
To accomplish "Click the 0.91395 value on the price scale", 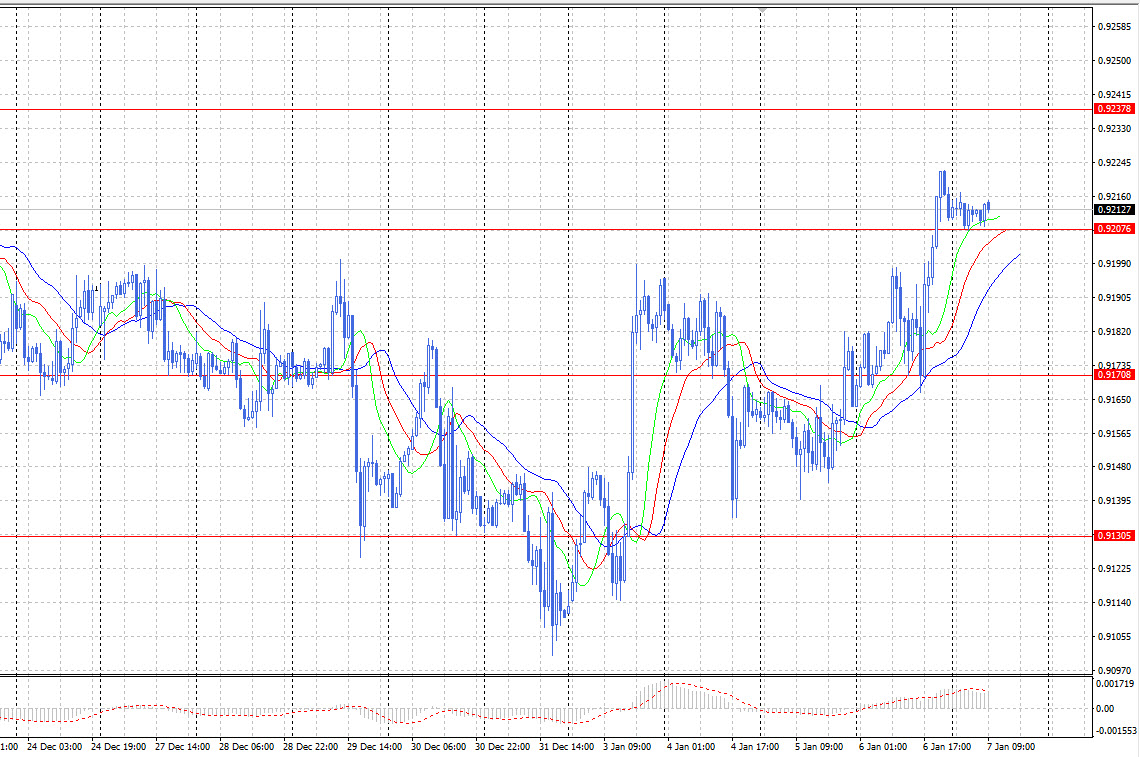I will tap(1114, 500).
